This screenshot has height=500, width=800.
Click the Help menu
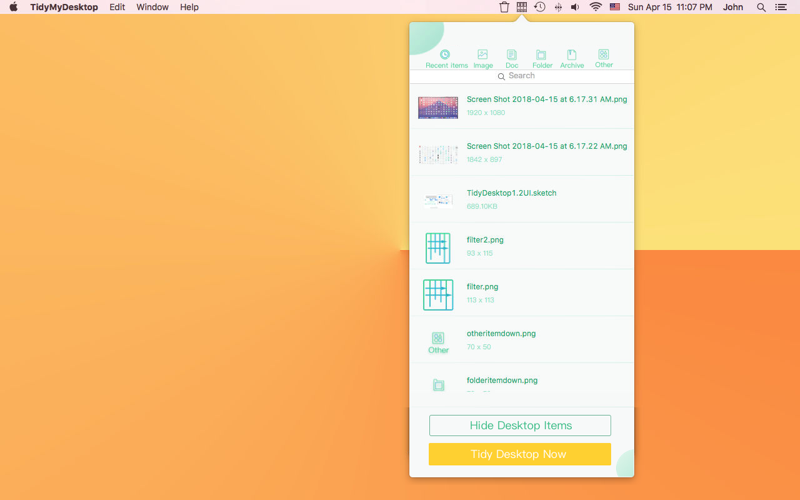click(189, 7)
